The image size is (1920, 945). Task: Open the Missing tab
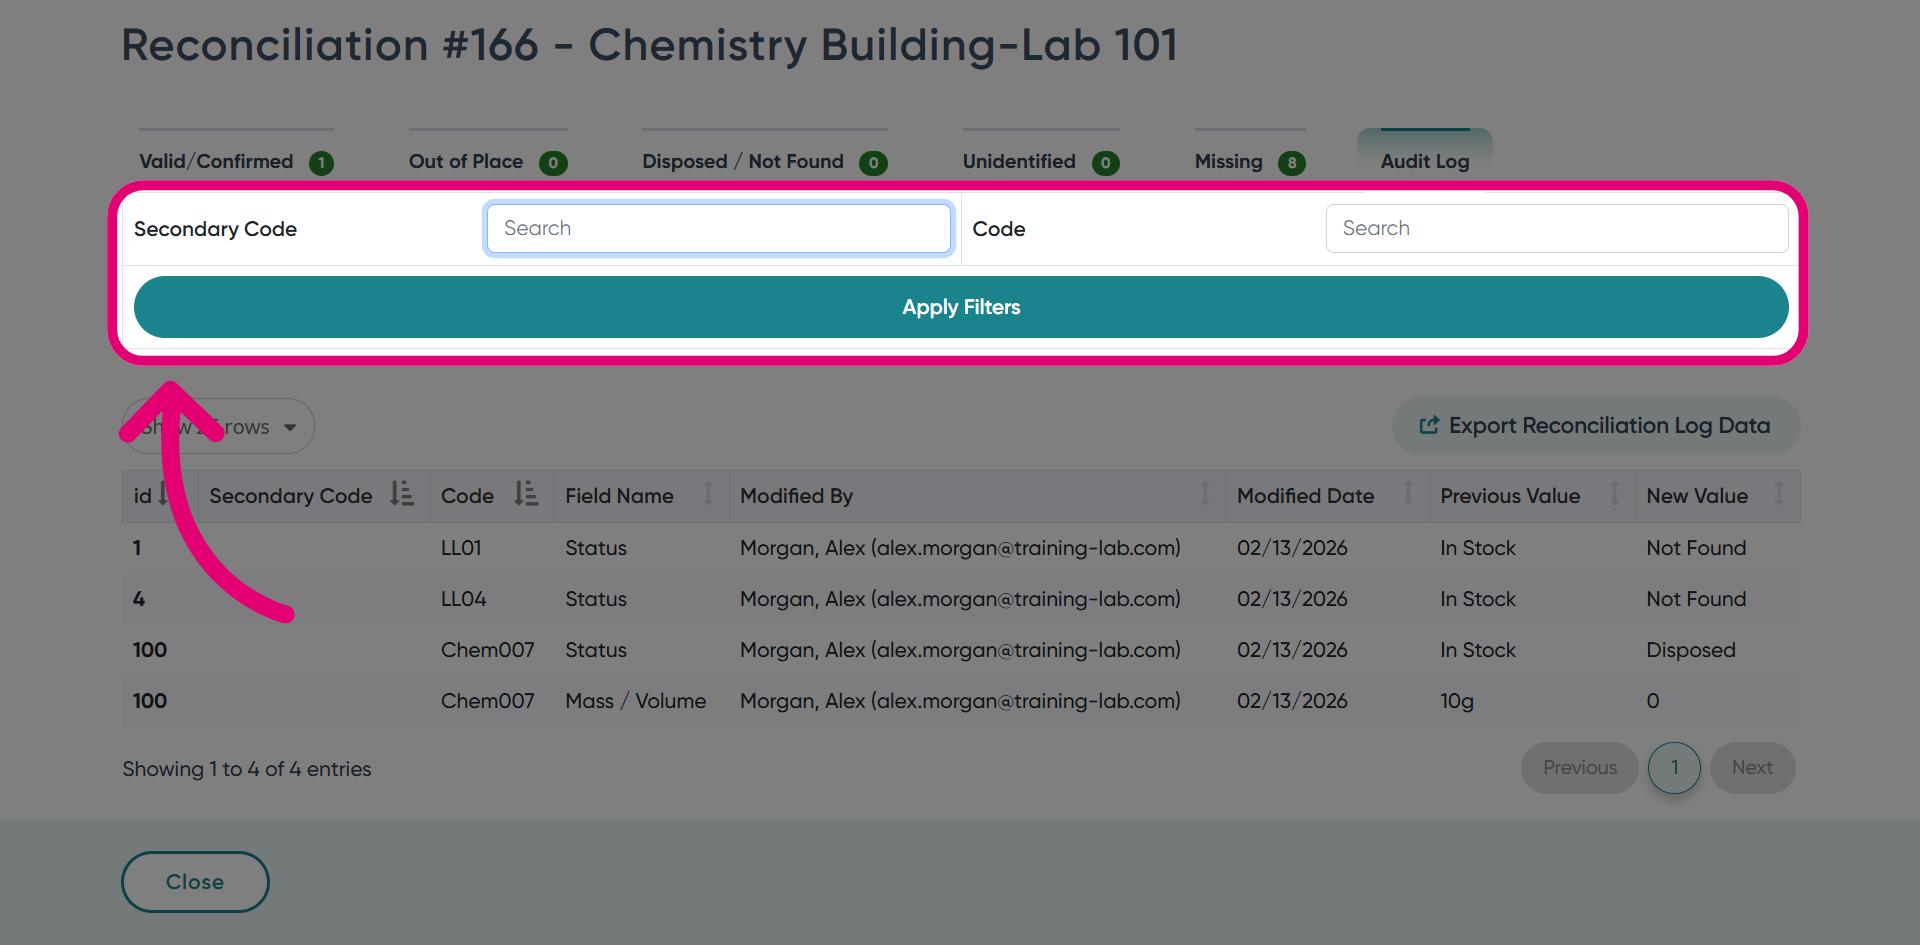coord(1250,161)
